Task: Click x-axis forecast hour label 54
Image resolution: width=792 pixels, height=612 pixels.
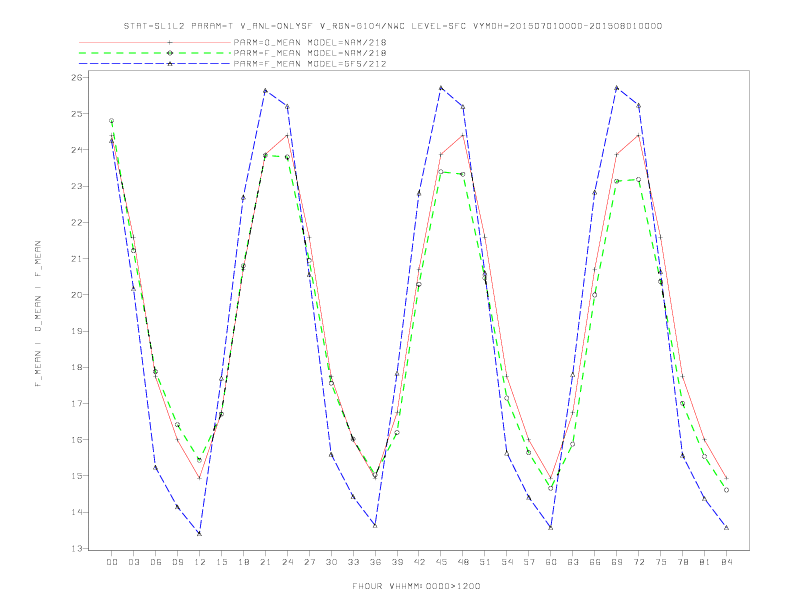Action: [507, 562]
